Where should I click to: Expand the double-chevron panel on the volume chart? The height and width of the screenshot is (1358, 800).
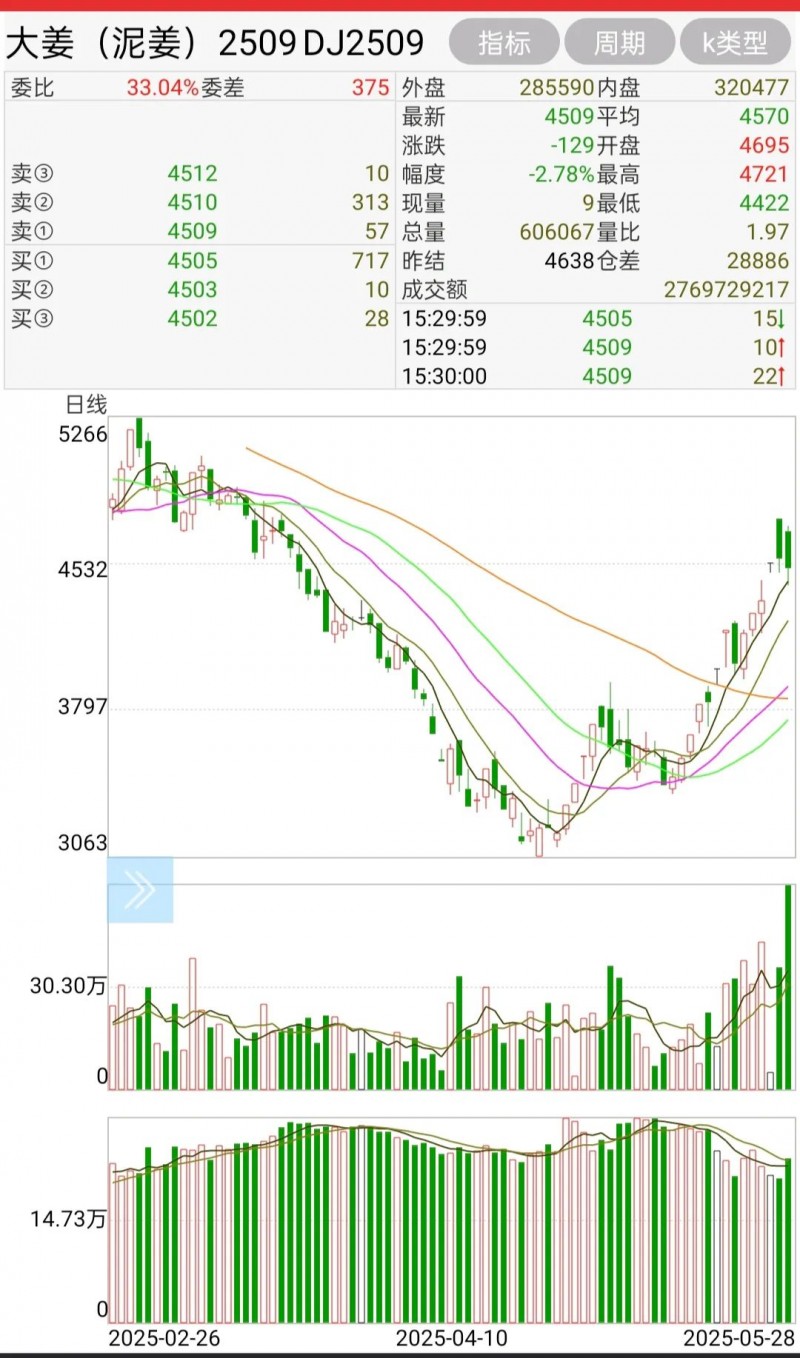tap(140, 890)
